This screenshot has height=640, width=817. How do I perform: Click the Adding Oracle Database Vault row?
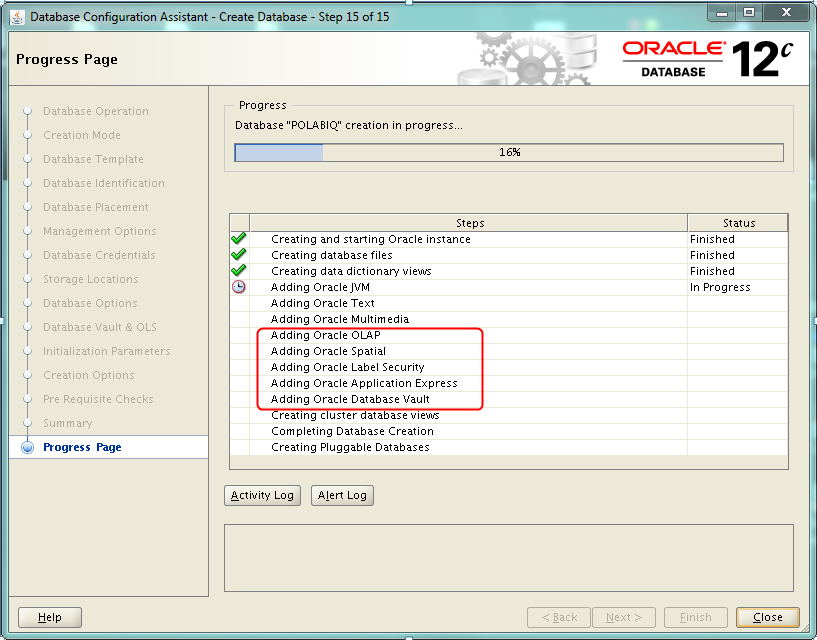(509, 399)
